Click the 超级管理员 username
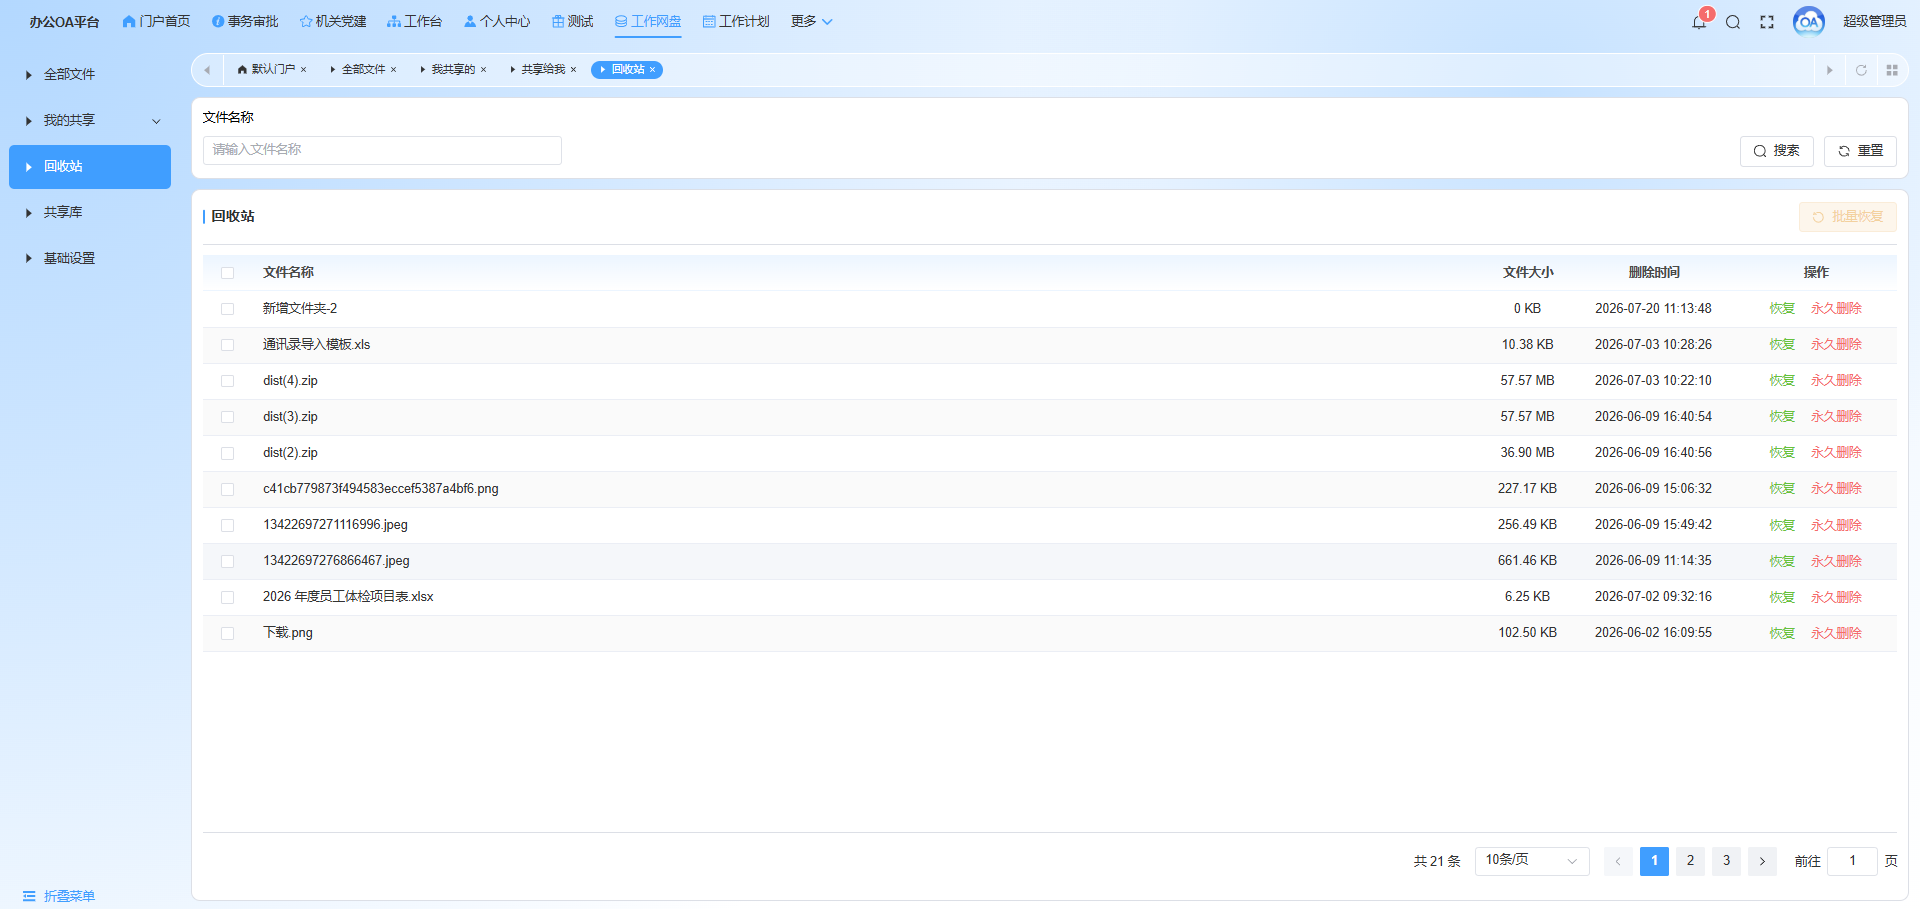 (1875, 21)
